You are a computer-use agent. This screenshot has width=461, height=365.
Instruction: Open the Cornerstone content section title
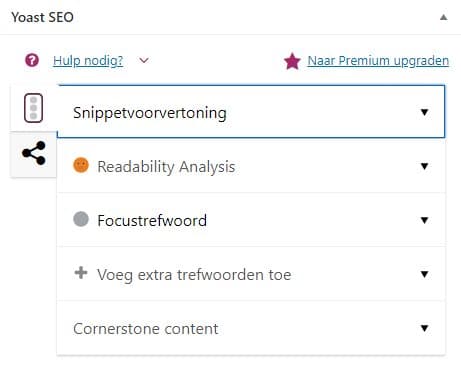[x=146, y=329]
